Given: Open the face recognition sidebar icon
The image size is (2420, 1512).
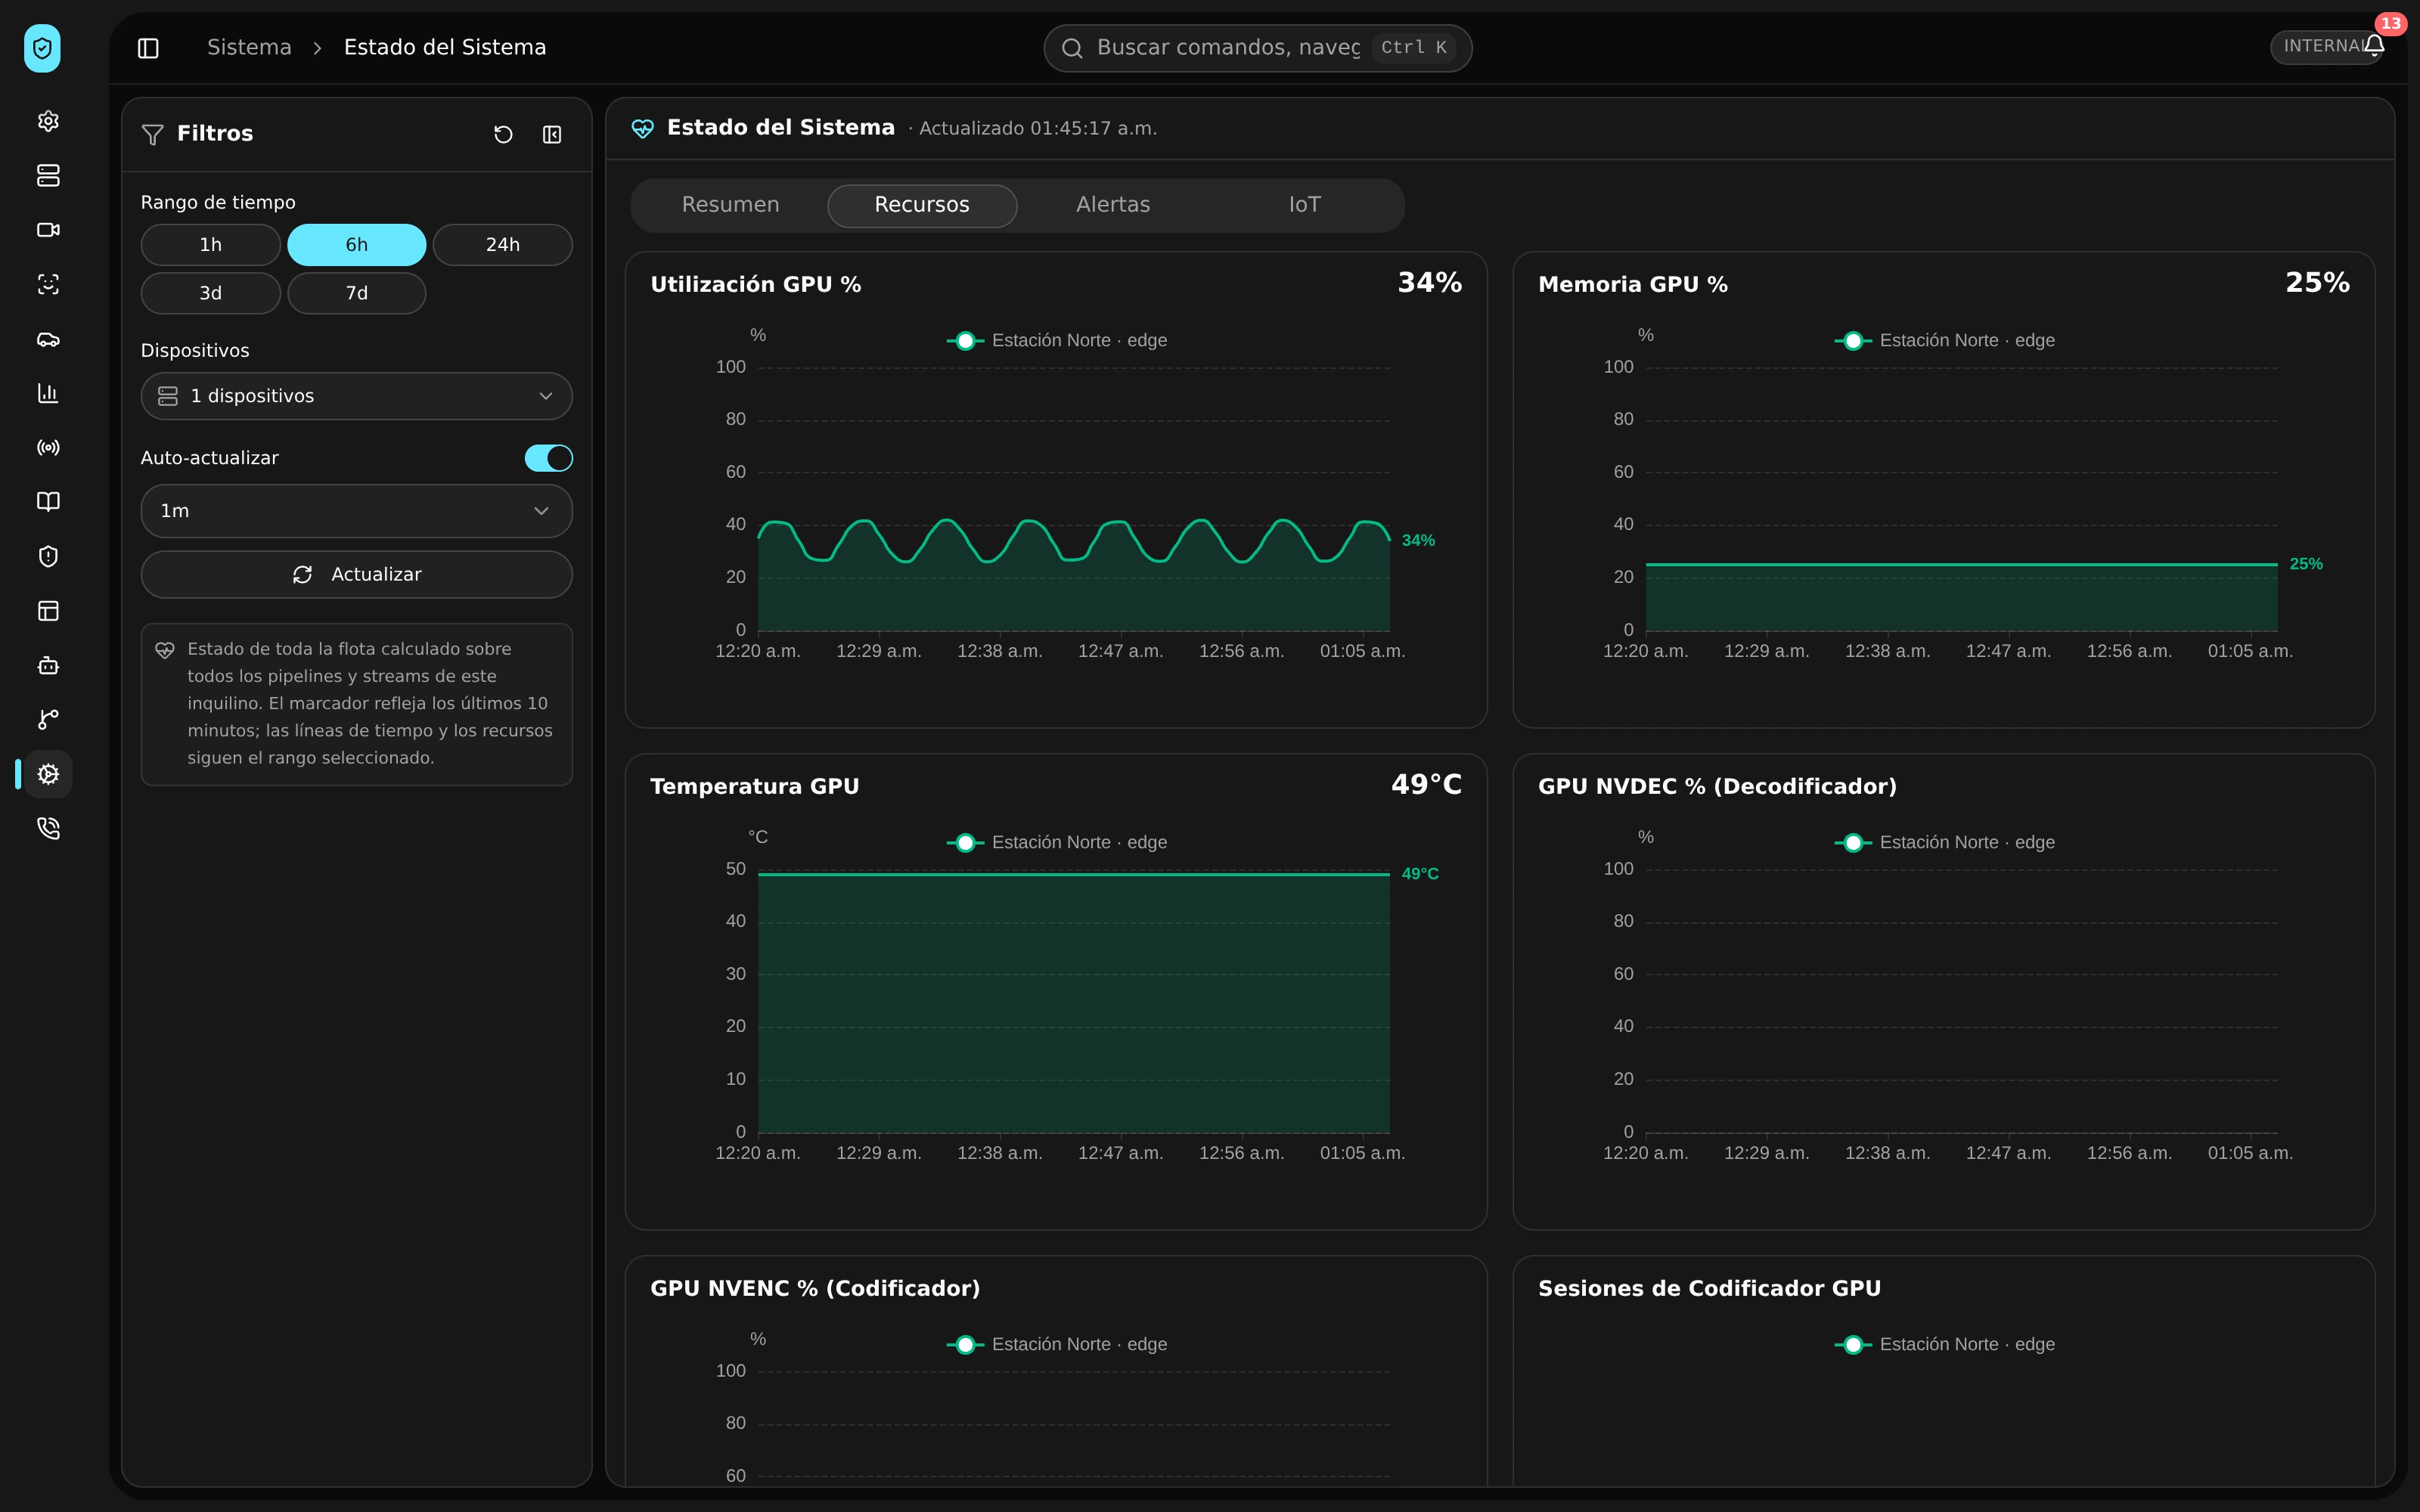Looking at the screenshot, I should coord(48,284).
